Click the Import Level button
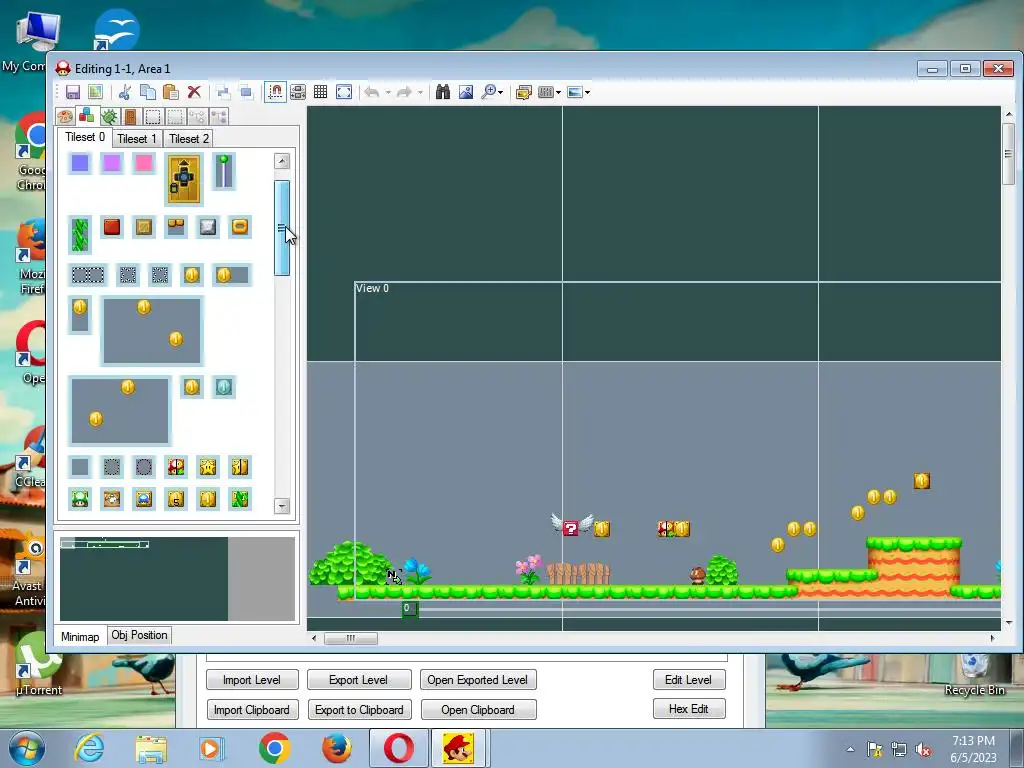 tap(252, 680)
